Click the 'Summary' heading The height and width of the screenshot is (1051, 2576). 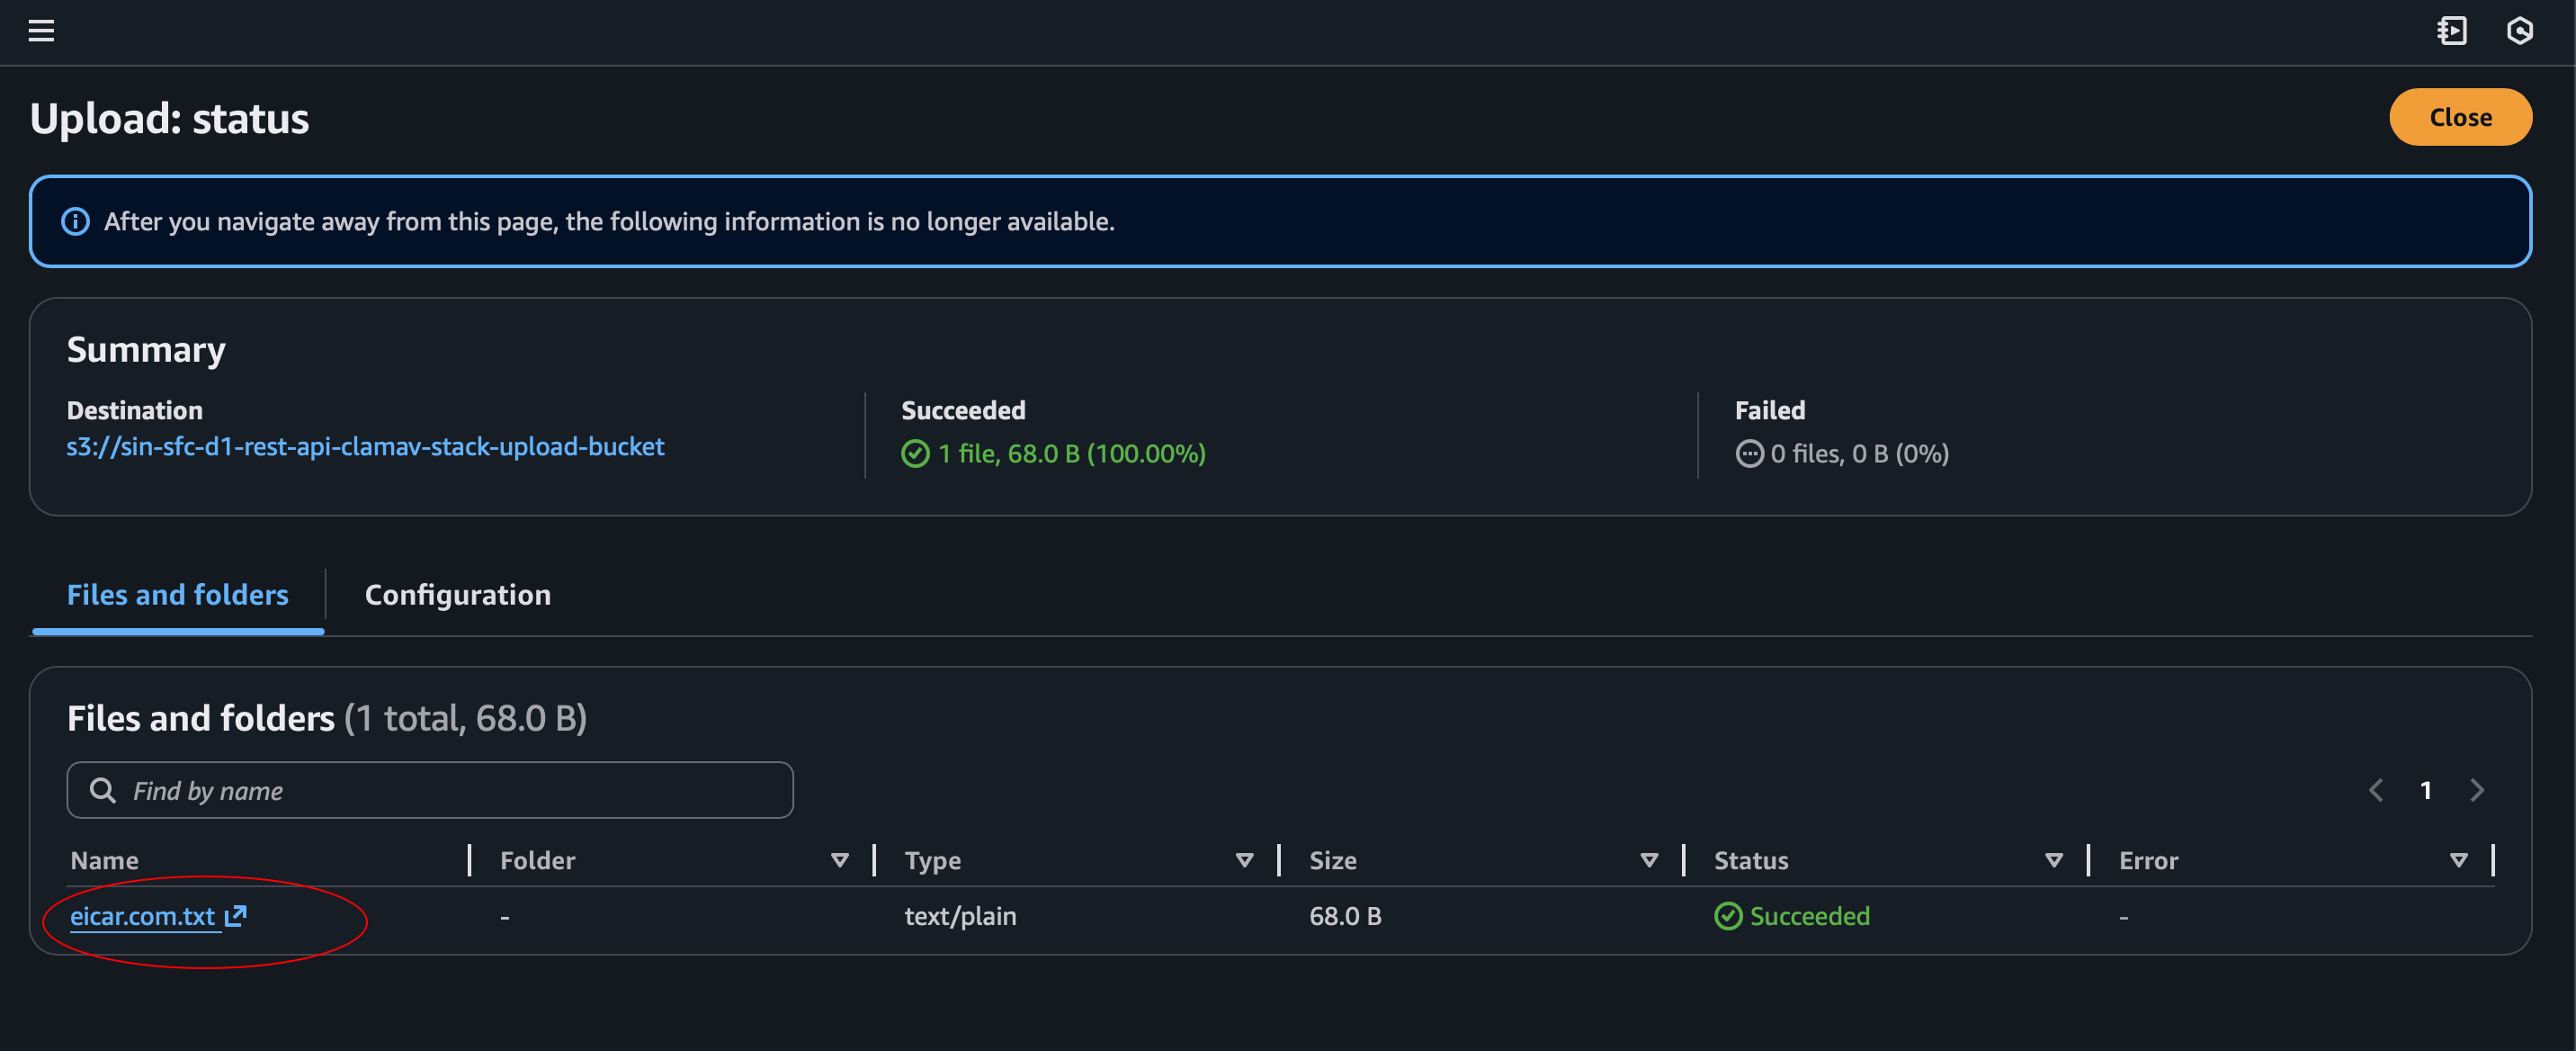pyautogui.click(x=146, y=350)
